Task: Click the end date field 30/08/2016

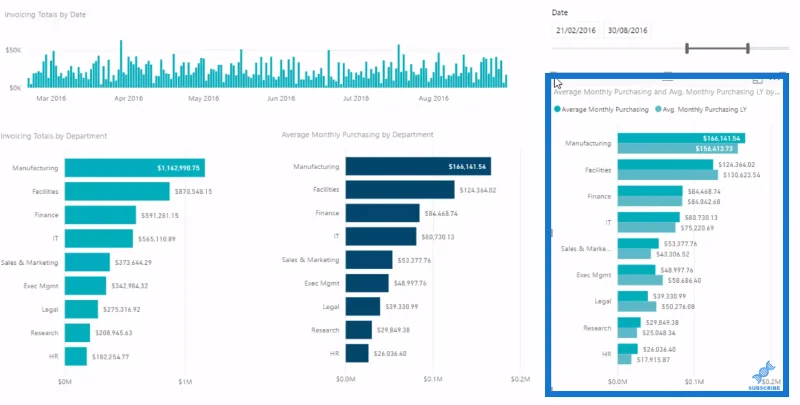Action: [x=628, y=30]
